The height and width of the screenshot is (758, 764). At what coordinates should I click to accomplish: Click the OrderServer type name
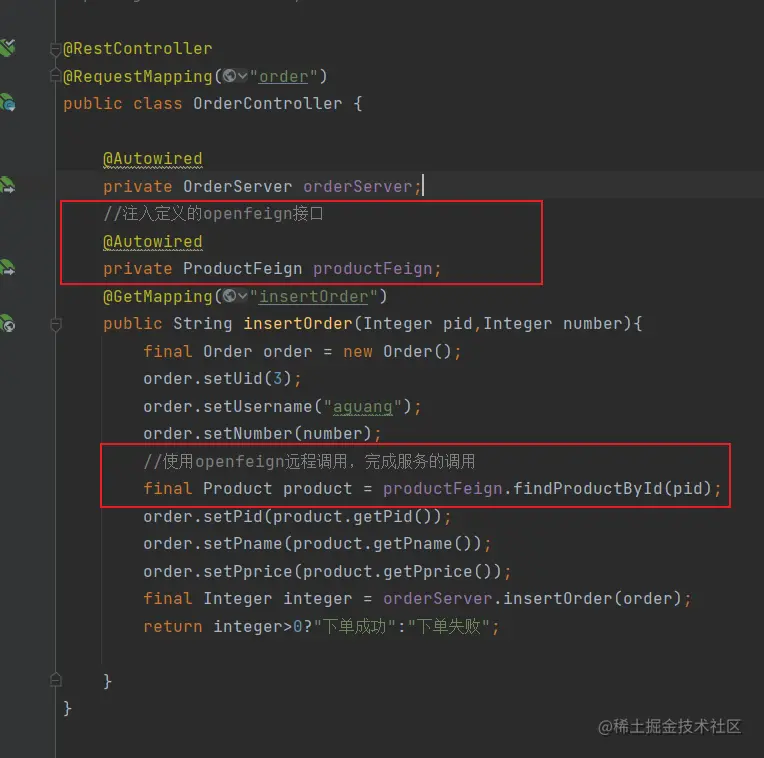(237, 187)
